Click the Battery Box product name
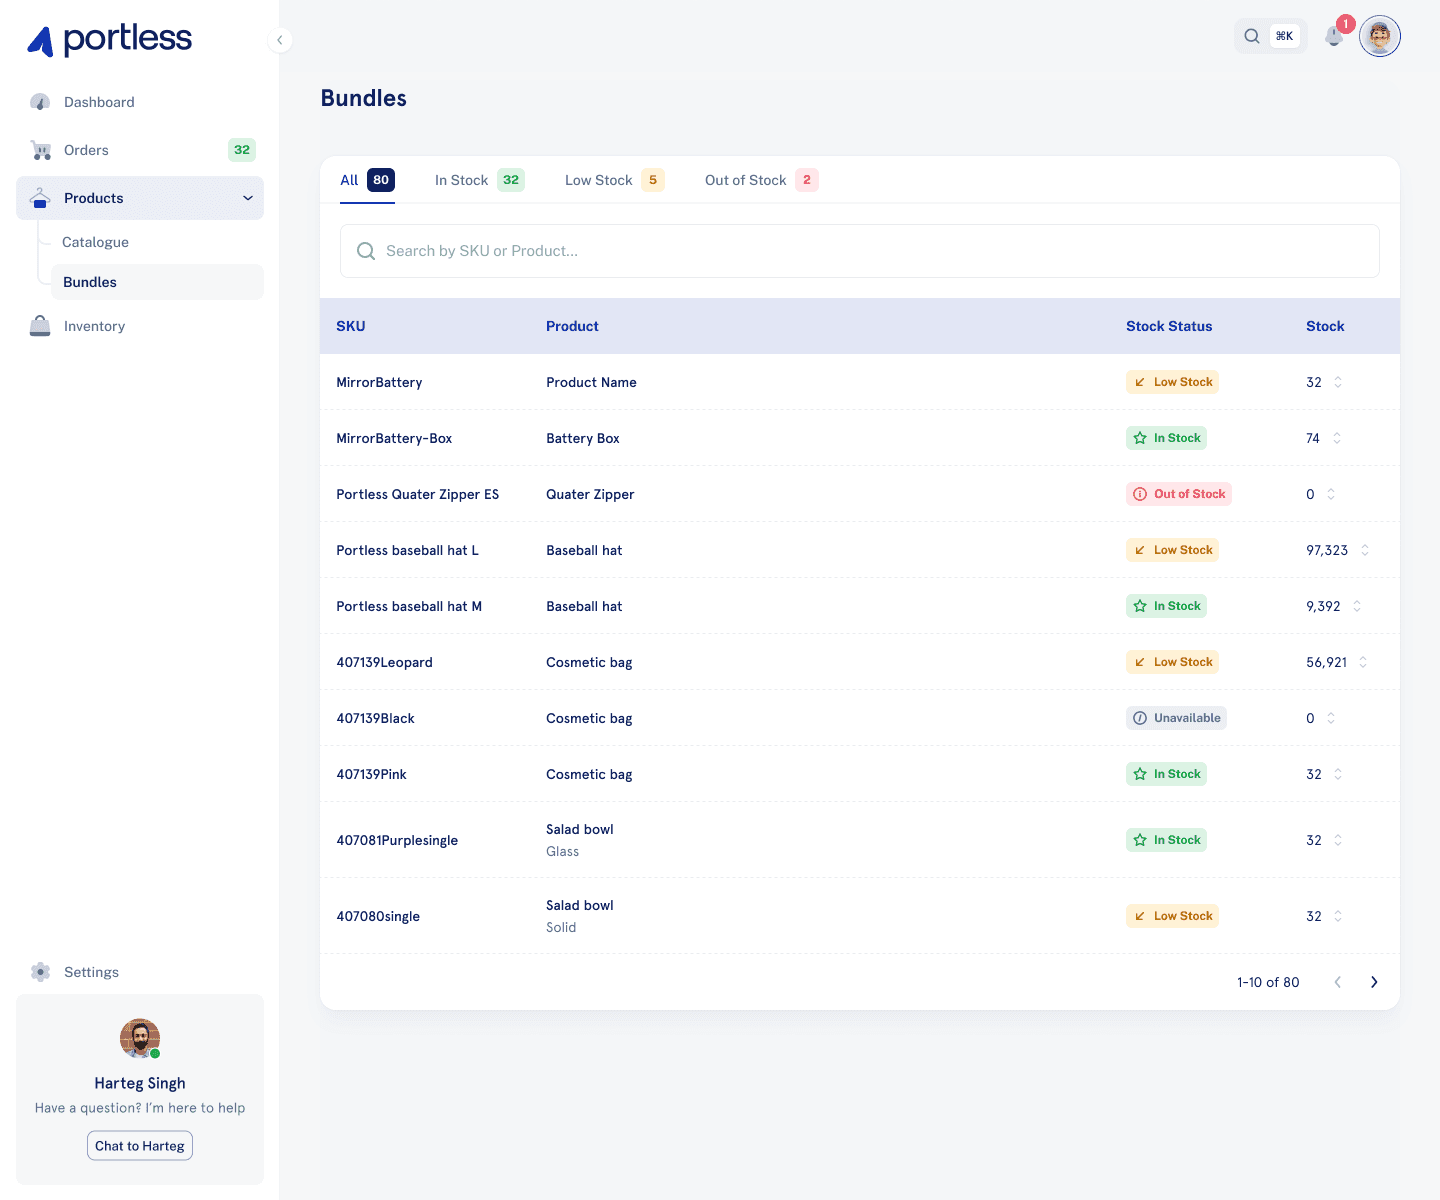 (583, 438)
